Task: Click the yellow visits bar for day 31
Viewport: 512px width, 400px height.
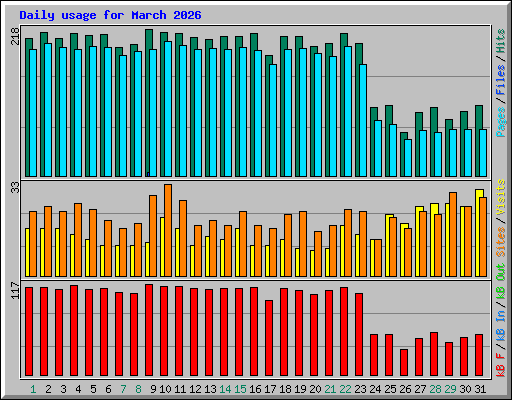Action: pyautogui.click(x=478, y=233)
